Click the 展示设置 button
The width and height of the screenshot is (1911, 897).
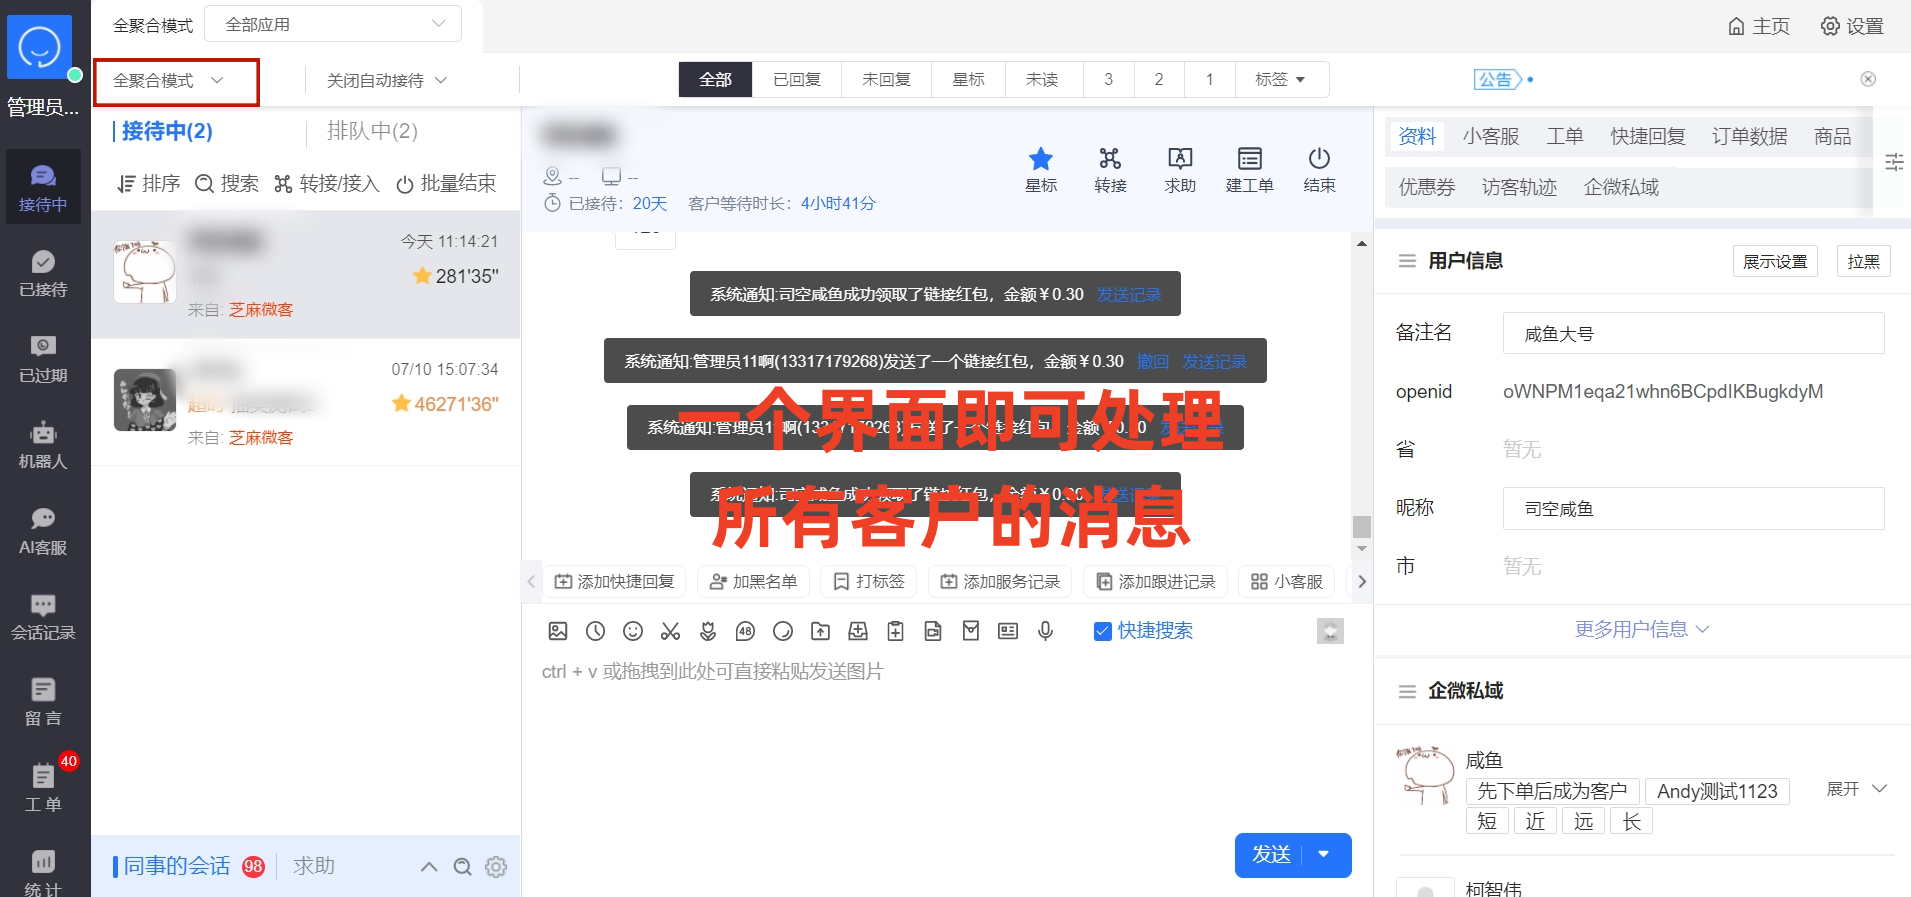(1775, 261)
